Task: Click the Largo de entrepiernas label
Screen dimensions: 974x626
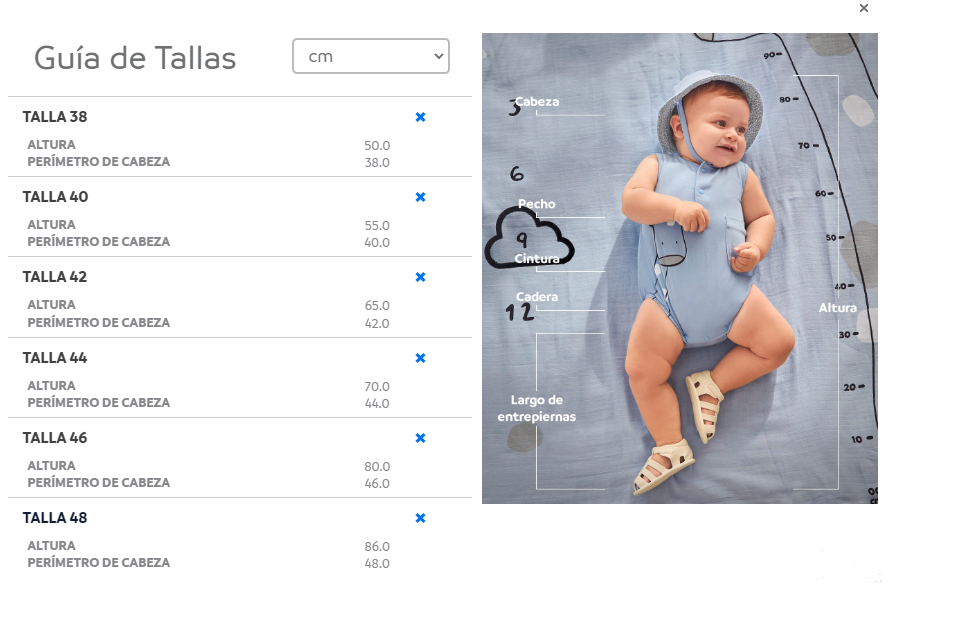Action: tap(537, 408)
